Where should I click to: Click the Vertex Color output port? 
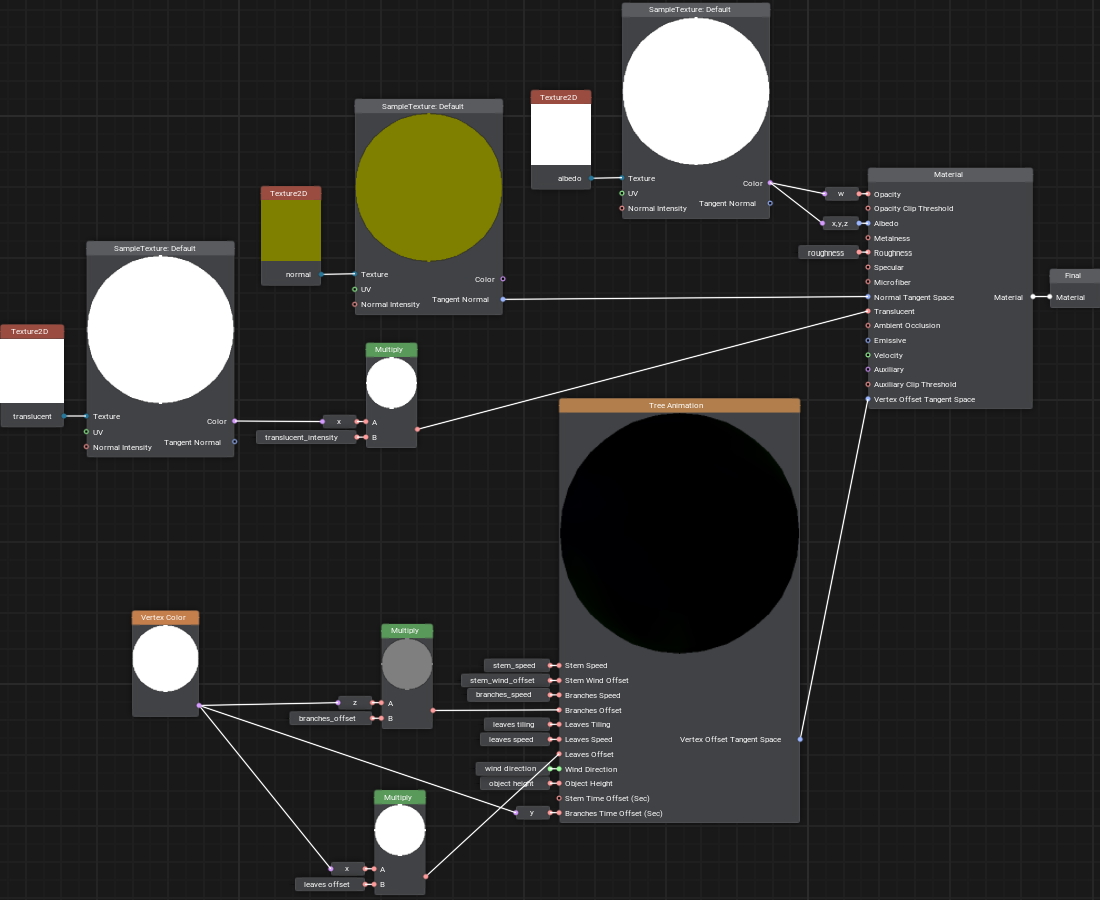tap(198, 706)
